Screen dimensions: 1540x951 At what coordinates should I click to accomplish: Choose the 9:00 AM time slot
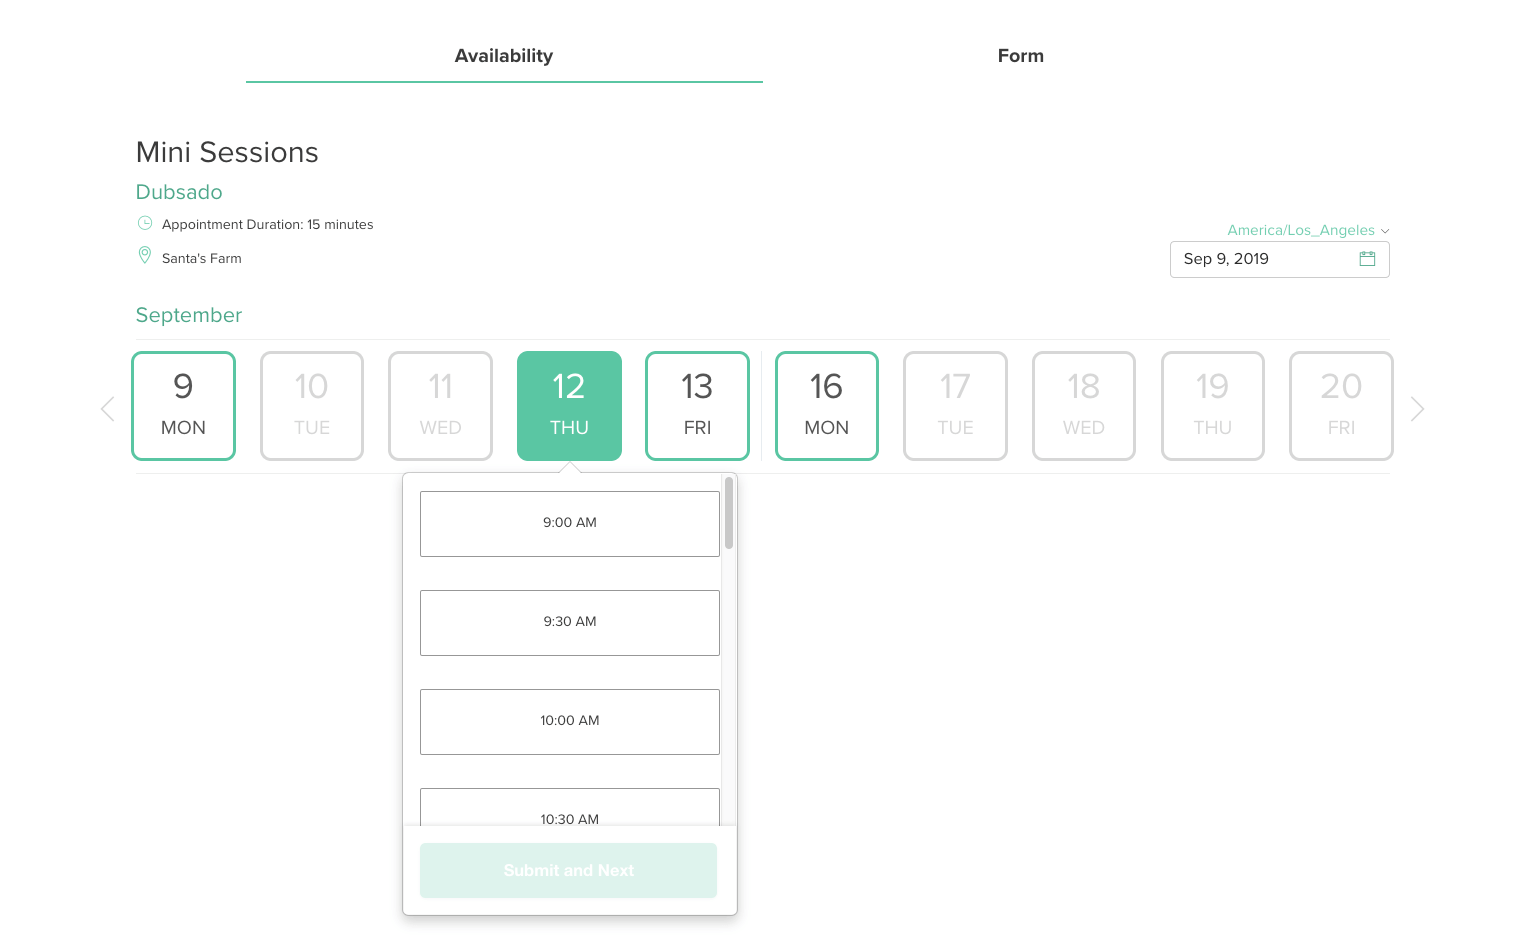pos(570,523)
